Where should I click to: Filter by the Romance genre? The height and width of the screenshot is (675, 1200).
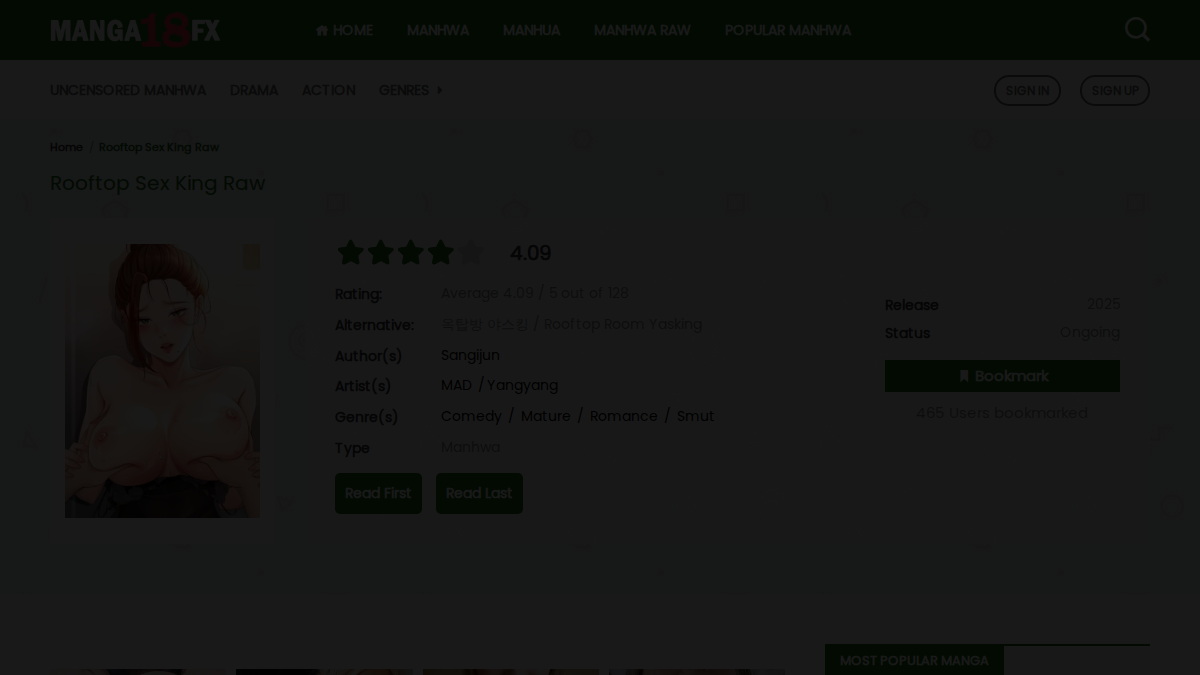pos(624,416)
